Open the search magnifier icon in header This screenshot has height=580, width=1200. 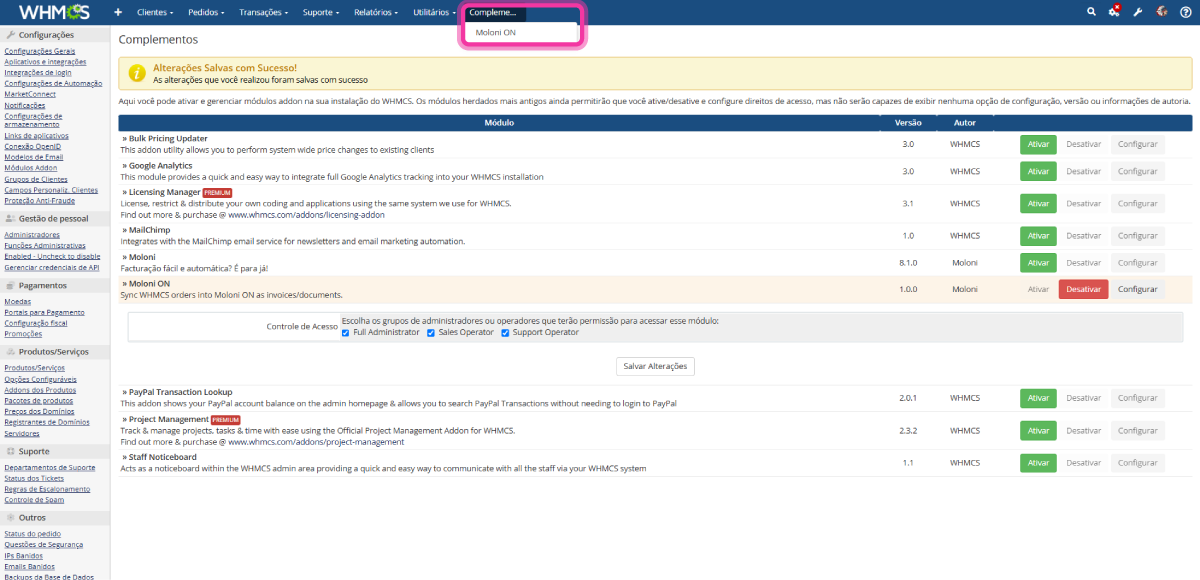point(1091,12)
